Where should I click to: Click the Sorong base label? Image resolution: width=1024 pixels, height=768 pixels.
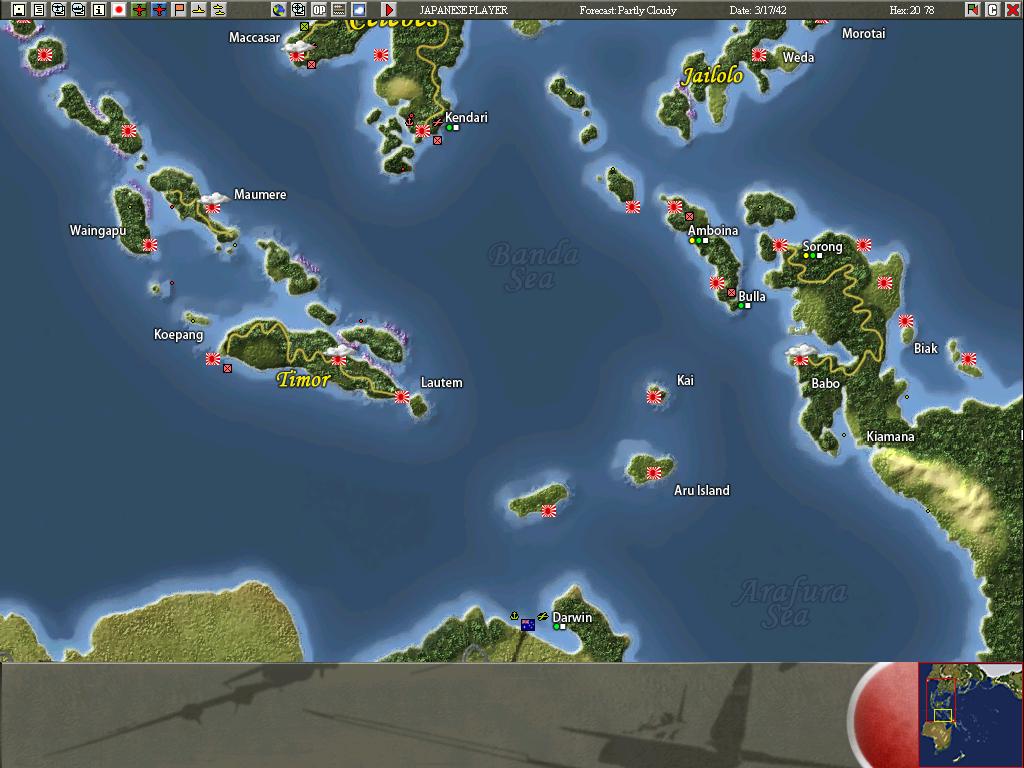pyautogui.click(x=822, y=247)
